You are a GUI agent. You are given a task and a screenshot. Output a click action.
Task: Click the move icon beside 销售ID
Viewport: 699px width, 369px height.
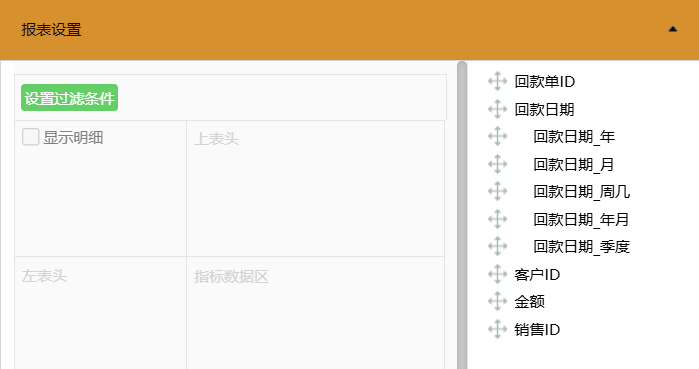pyautogui.click(x=498, y=329)
